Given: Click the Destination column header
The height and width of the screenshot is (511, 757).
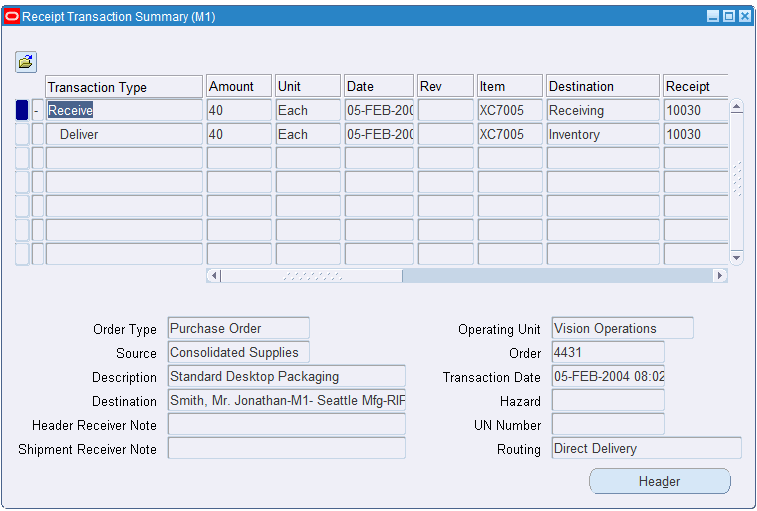Looking at the screenshot, I should (x=603, y=86).
